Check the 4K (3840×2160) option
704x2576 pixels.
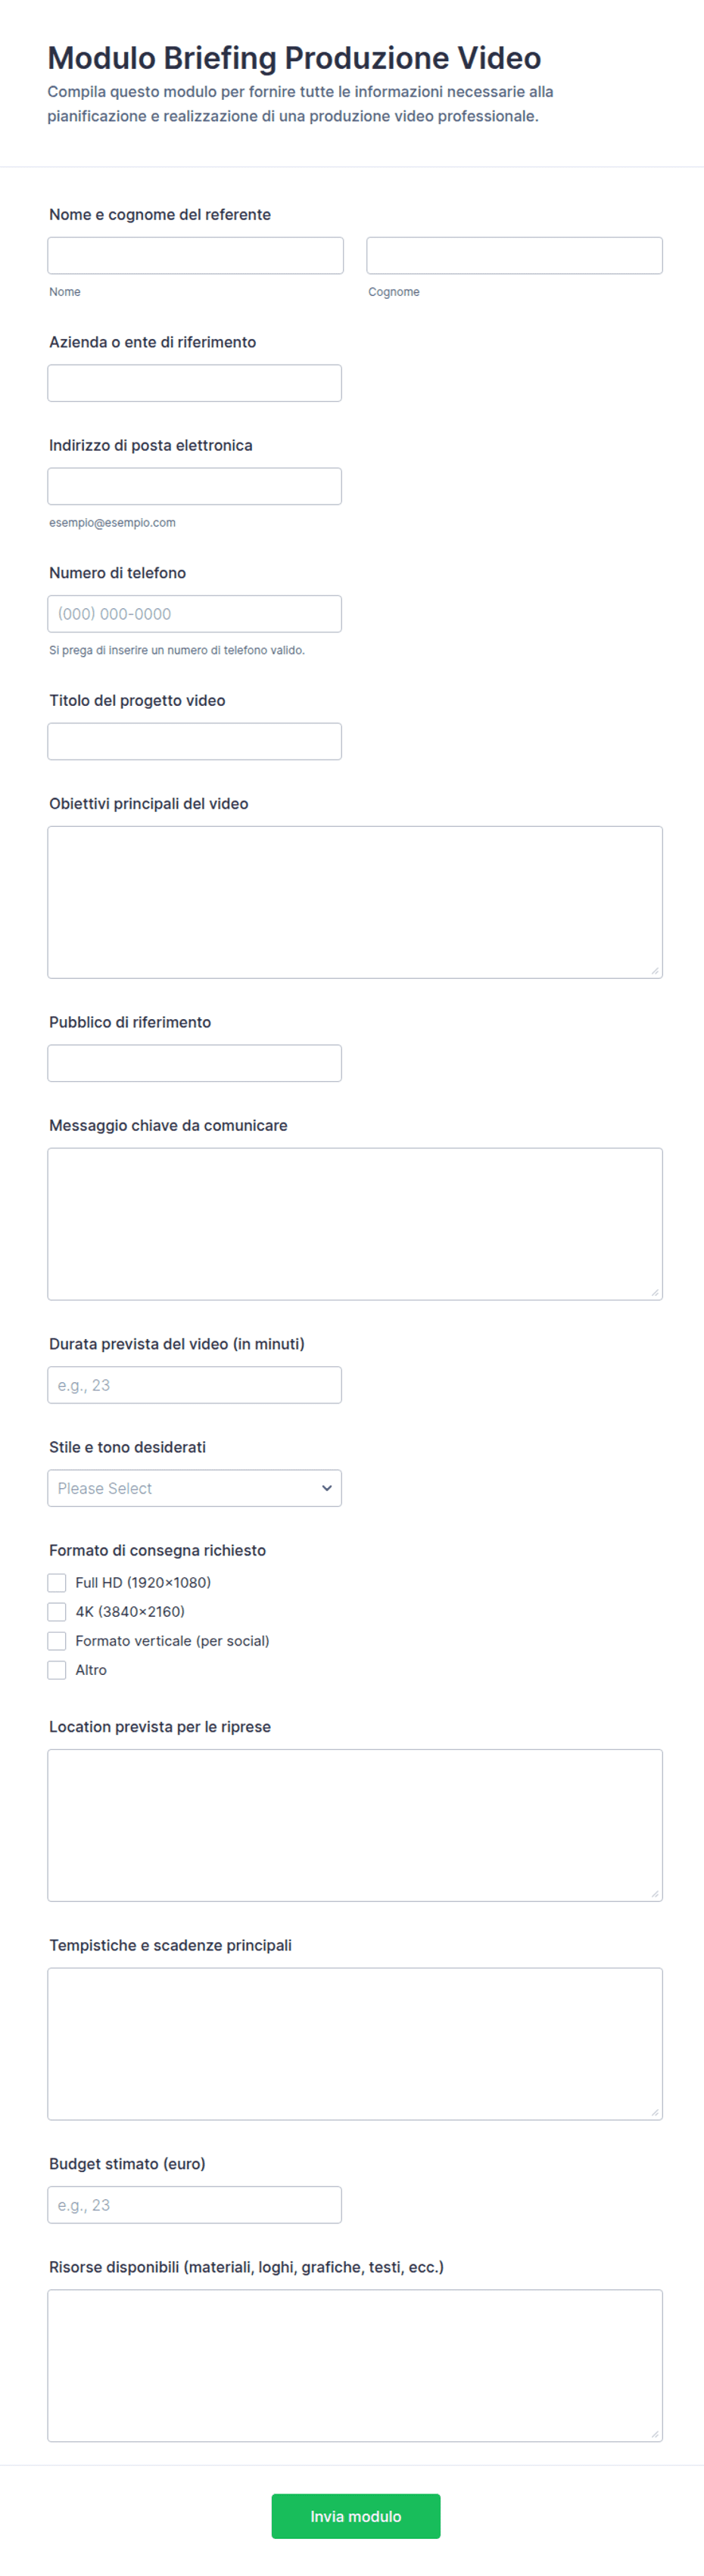point(57,1611)
